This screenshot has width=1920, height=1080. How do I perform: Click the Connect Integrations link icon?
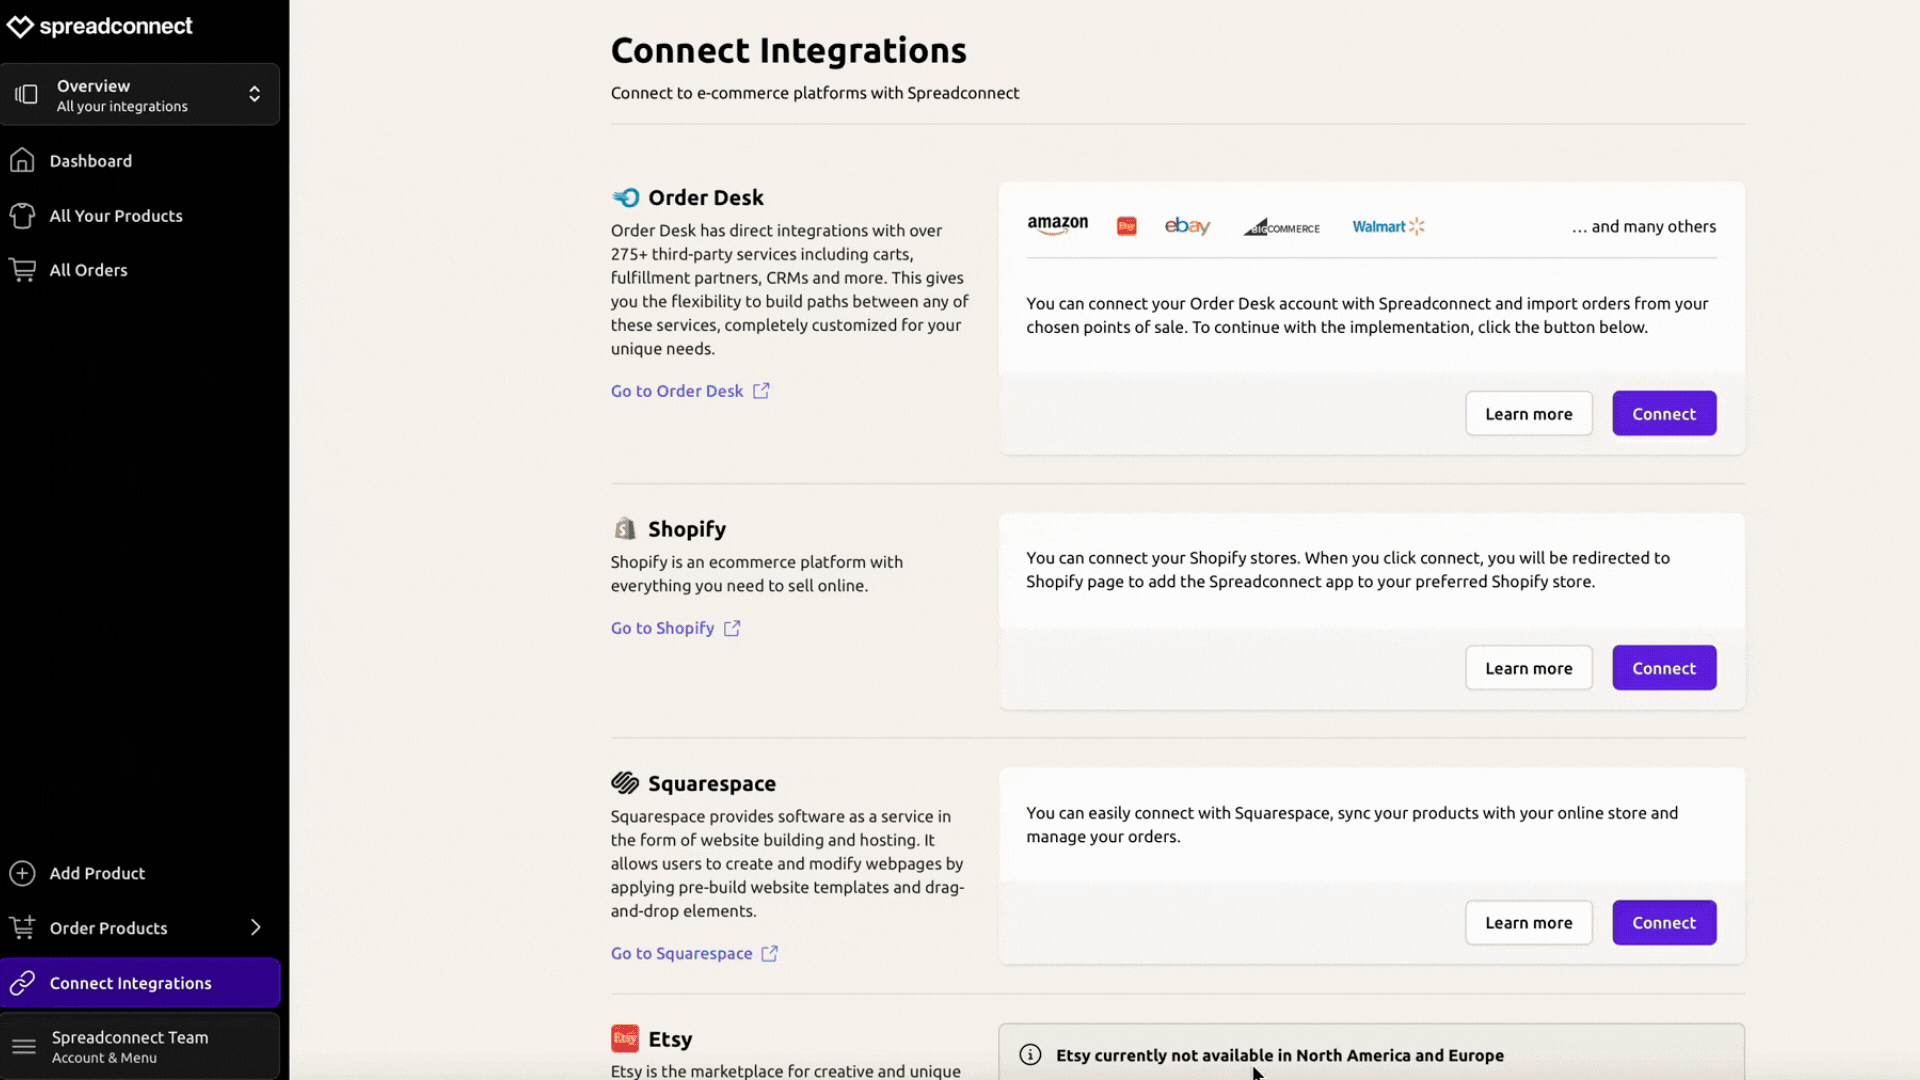pyautogui.click(x=22, y=983)
